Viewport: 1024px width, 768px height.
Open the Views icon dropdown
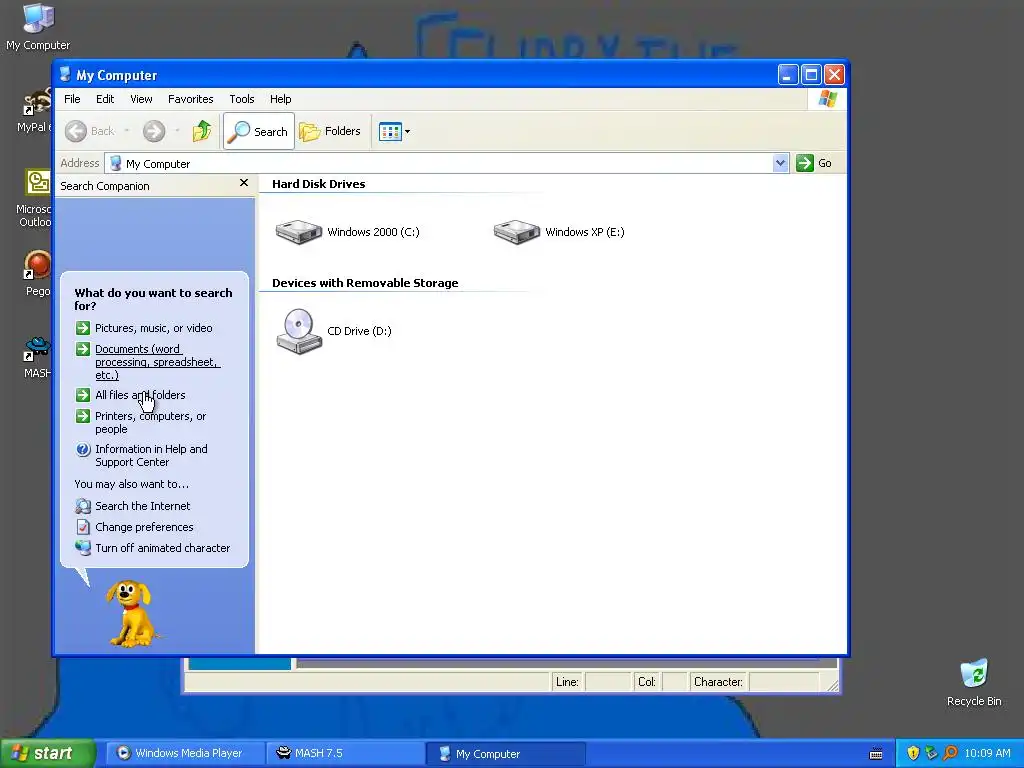click(x=394, y=131)
